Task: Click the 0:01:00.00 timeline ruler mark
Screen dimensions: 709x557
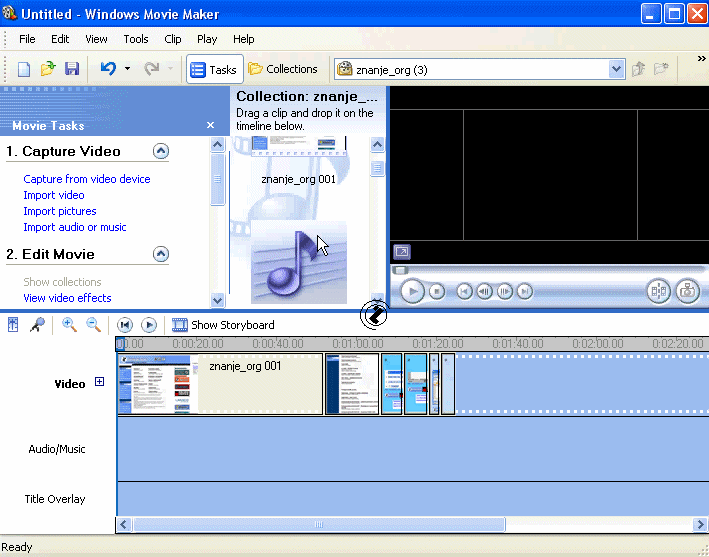Action: pos(358,344)
